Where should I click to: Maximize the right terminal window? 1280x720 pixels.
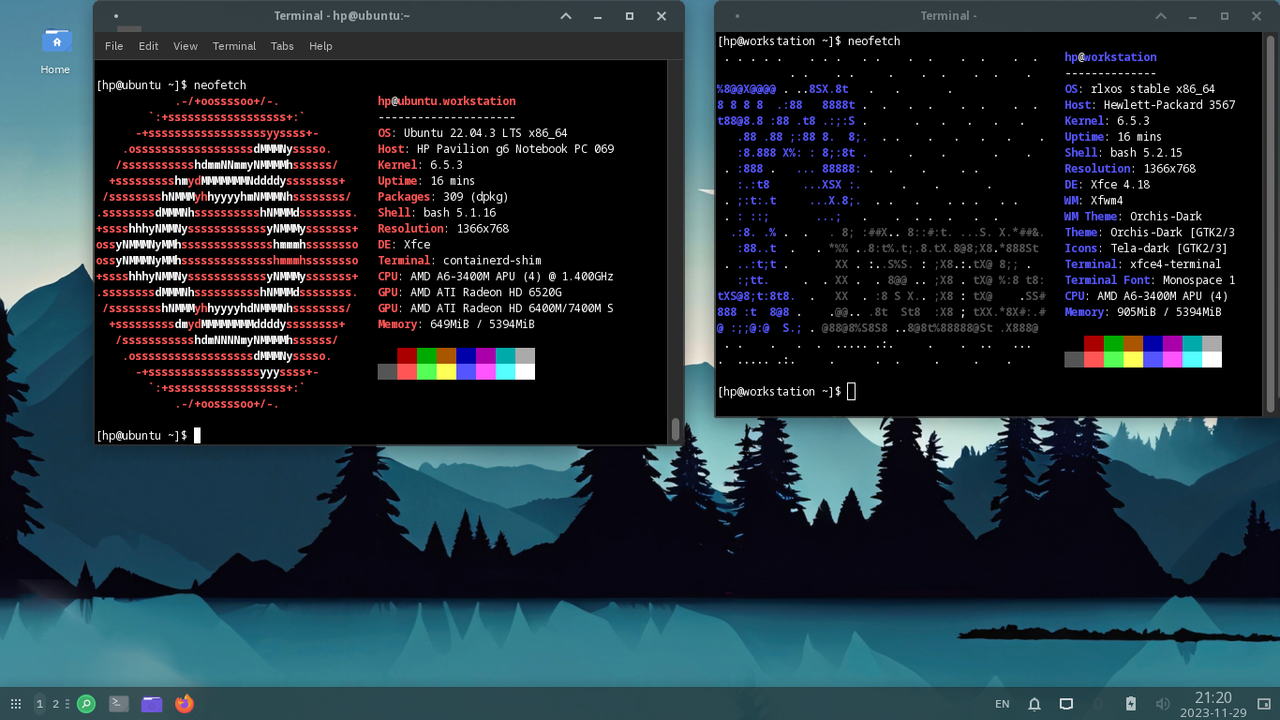point(1225,16)
